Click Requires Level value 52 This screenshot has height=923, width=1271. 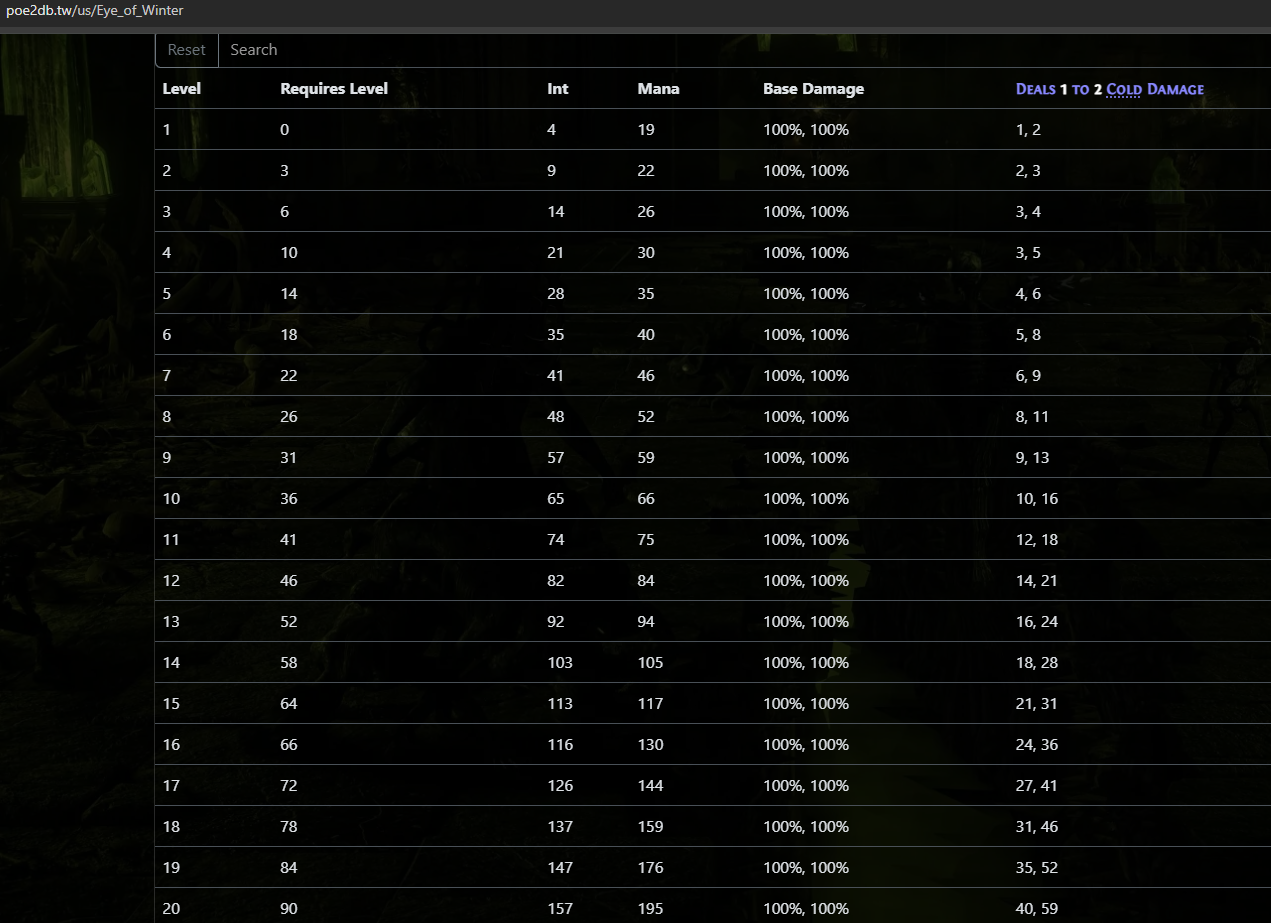(x=289, y=622)
